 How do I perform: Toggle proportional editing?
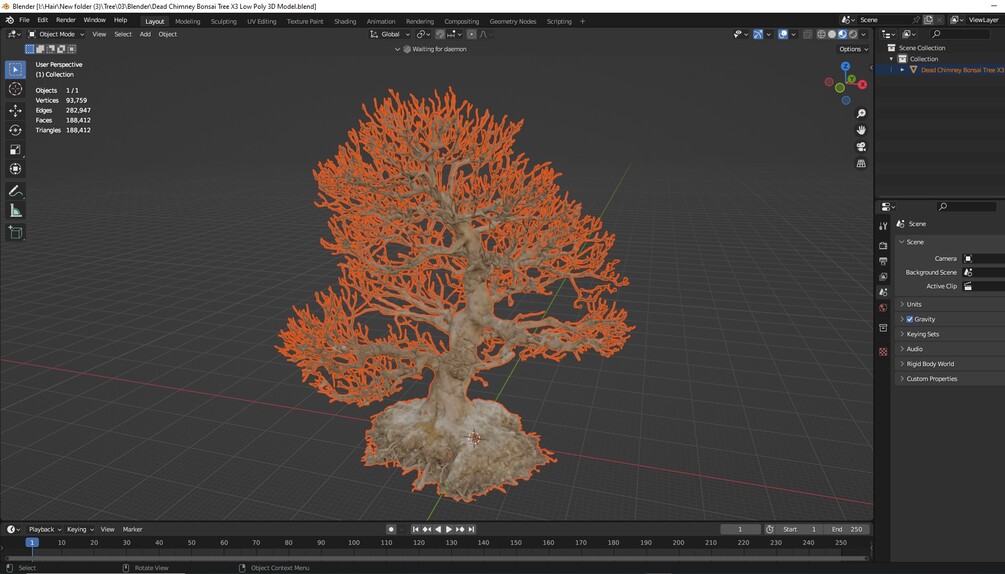click(471, 34)
